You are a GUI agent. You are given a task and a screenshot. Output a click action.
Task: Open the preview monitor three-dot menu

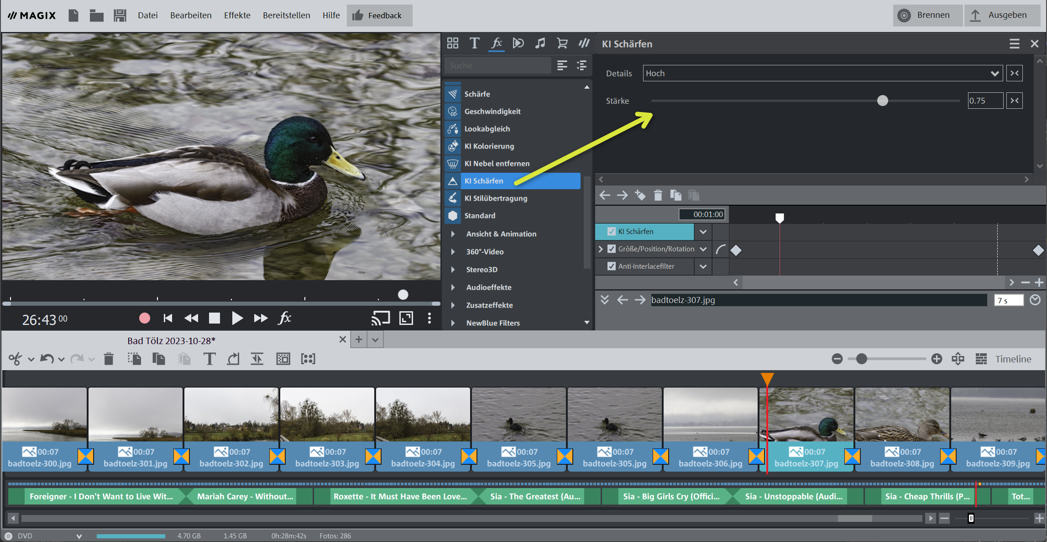tap(430, 318)
